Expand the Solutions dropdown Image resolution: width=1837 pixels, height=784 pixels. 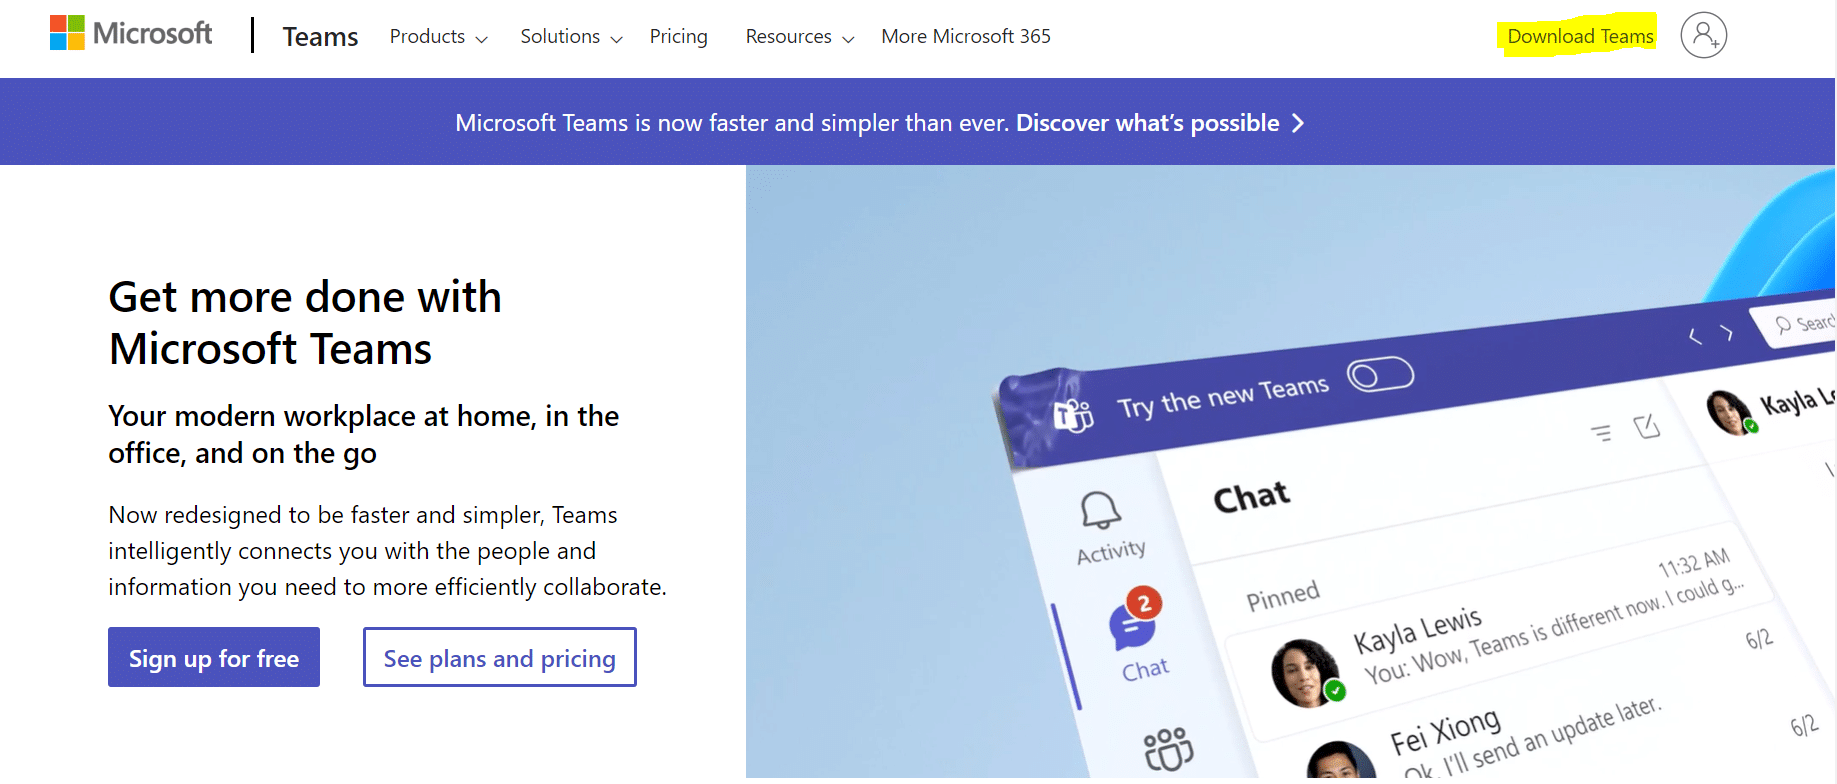pos(571,37)
